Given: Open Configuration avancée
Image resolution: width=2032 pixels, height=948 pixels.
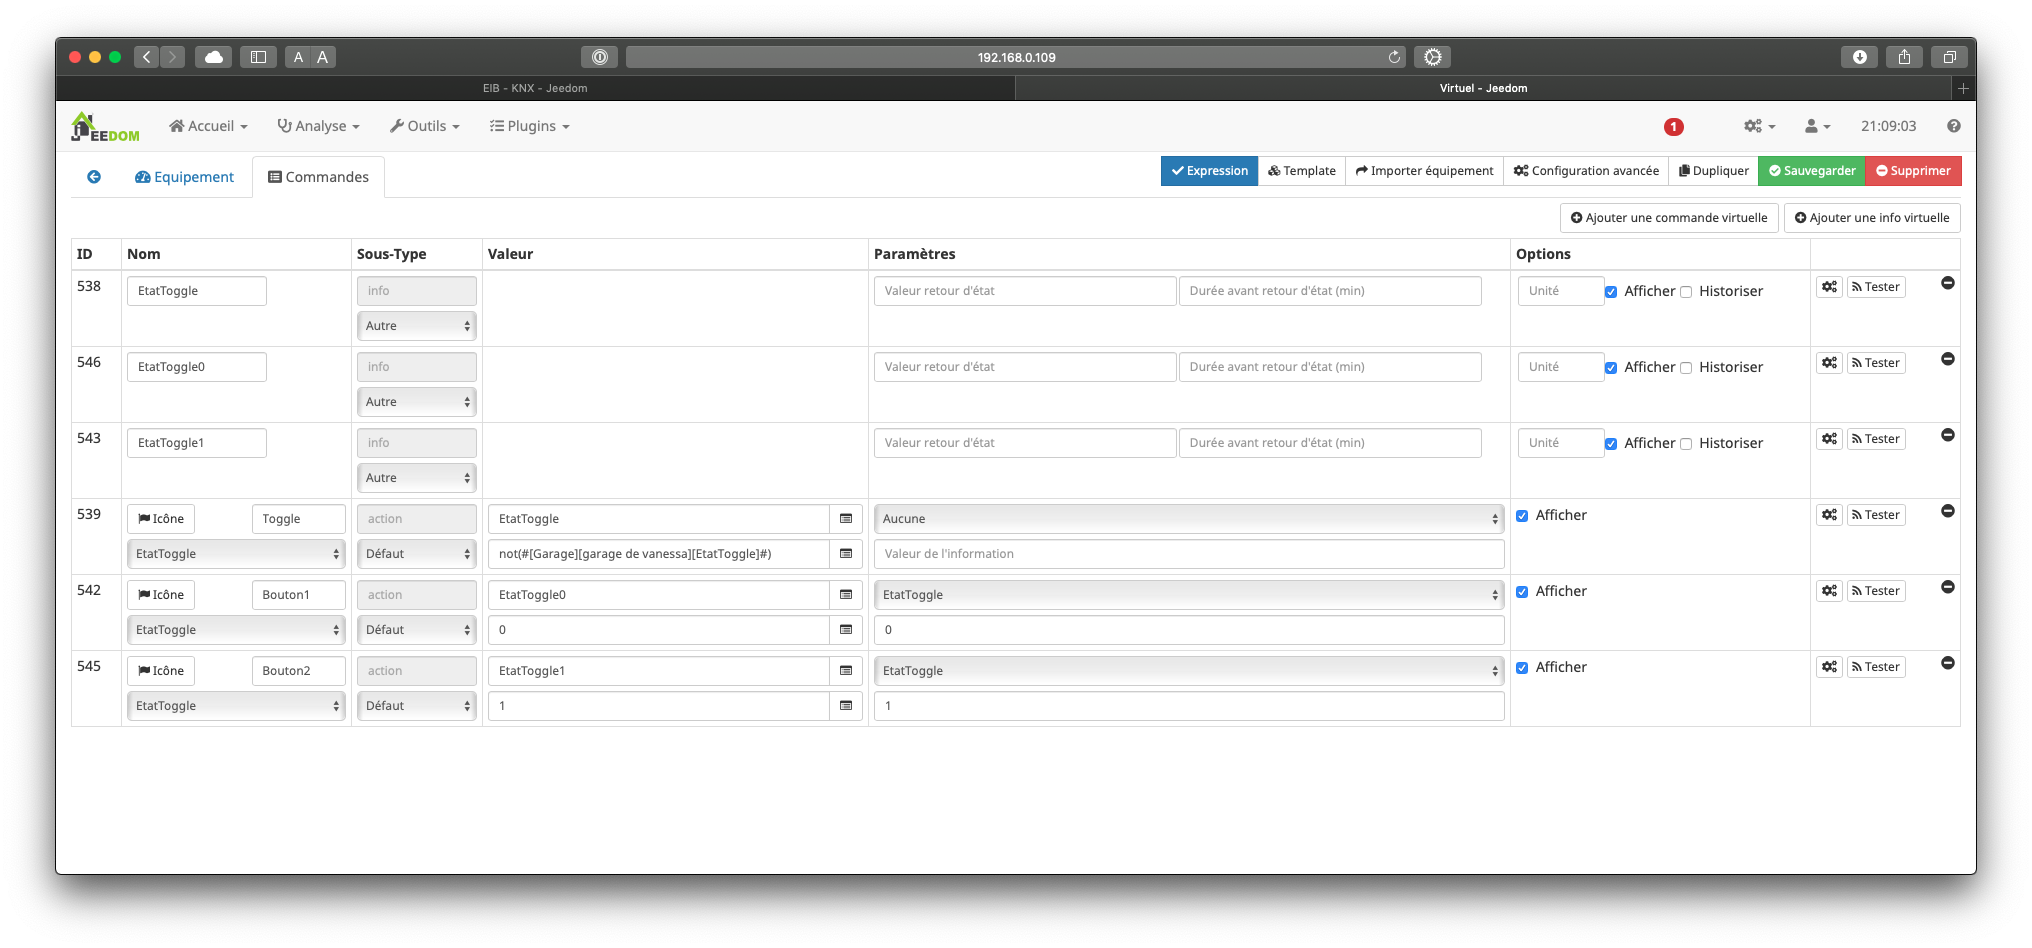Looking at the screenshot, I should pos(1586,171).
